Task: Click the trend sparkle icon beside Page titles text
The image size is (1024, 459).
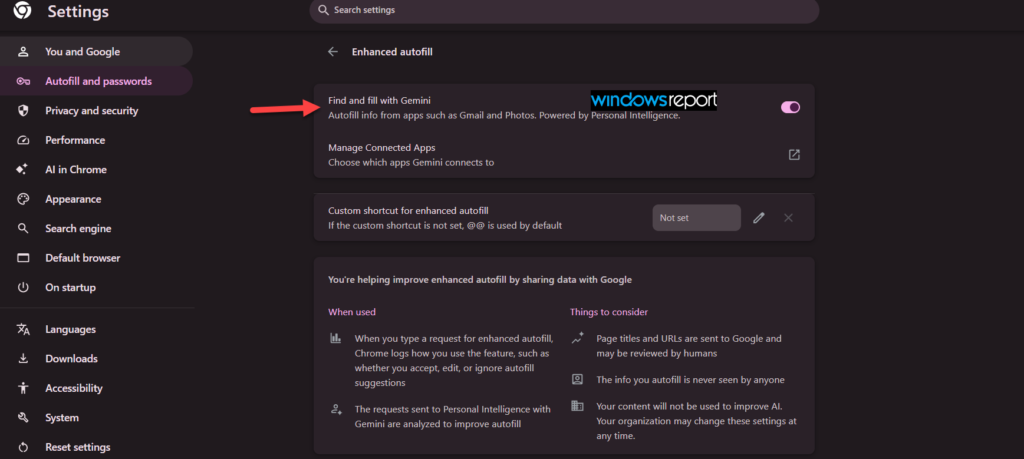Action: (577, 338)
